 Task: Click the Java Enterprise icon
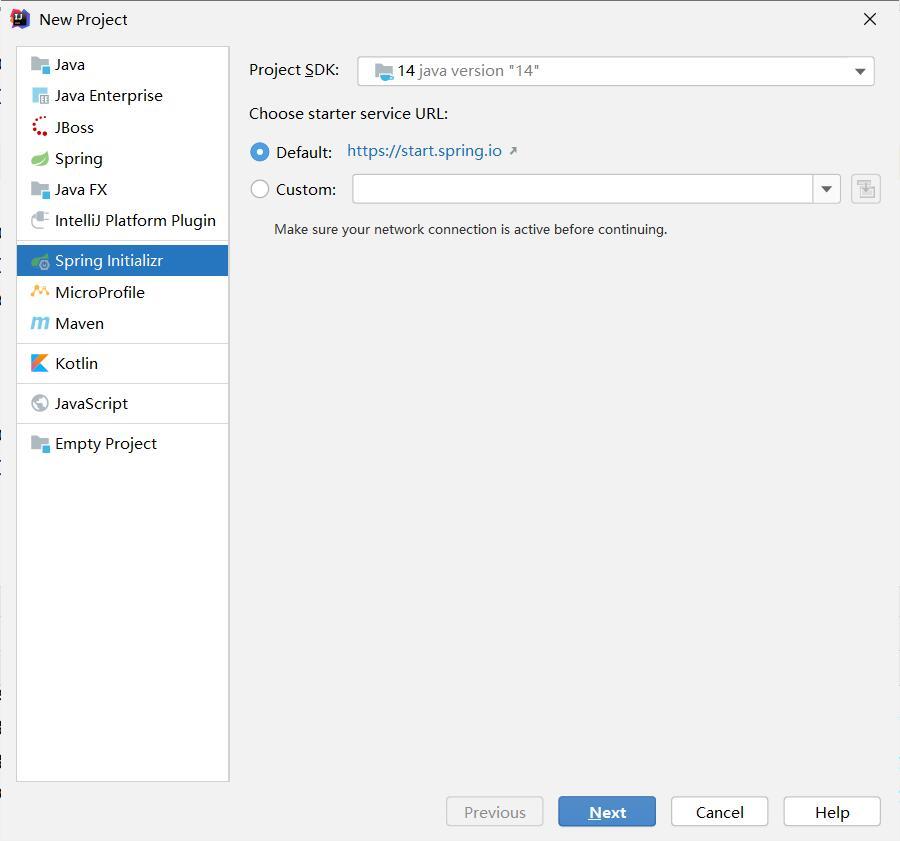(40, 96)
